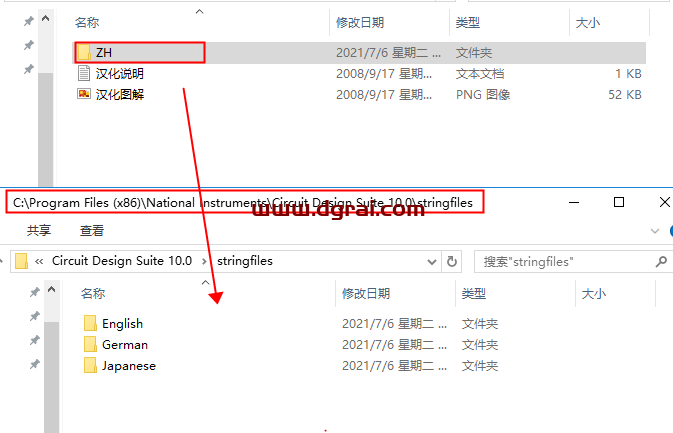Focus the 搜索"stringfiles" search field

(567, 261)
